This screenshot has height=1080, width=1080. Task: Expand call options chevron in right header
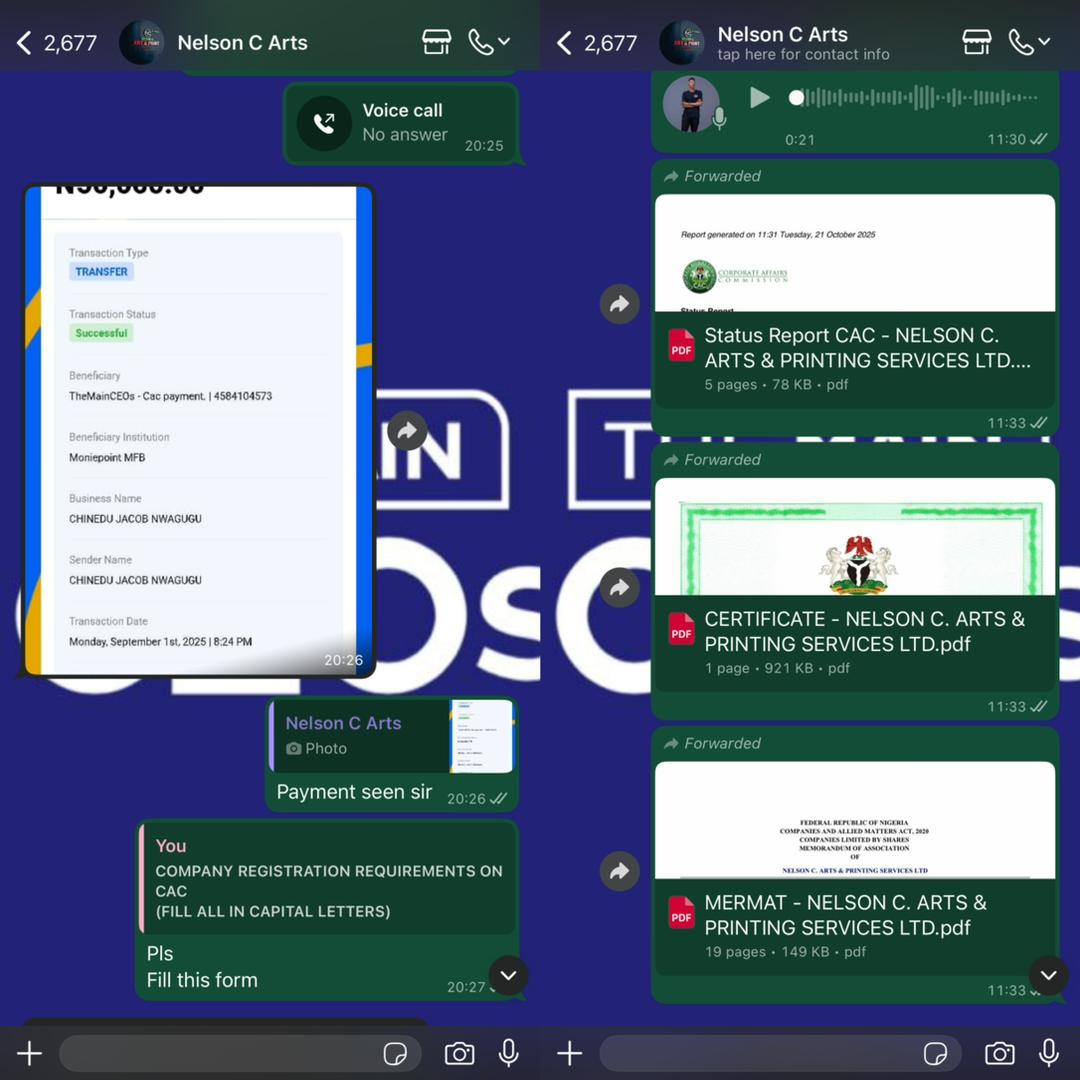tap(1045, 42)
